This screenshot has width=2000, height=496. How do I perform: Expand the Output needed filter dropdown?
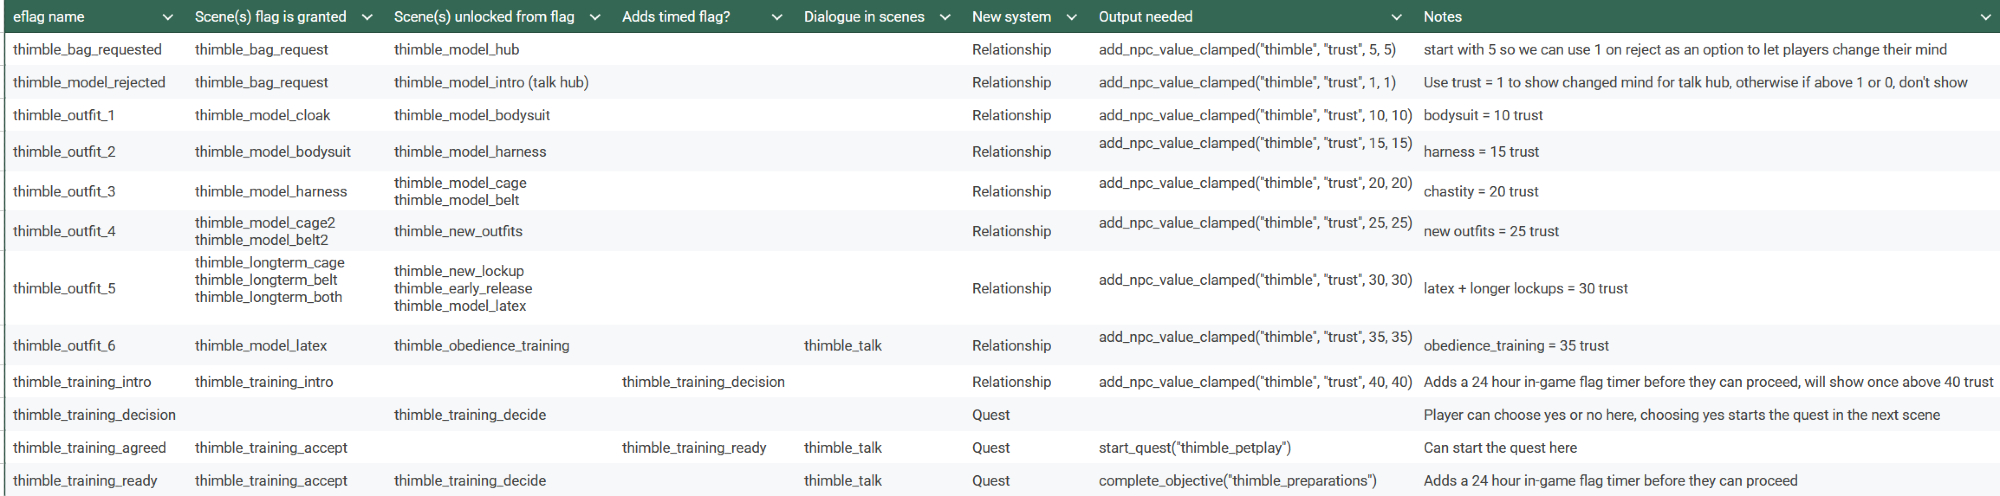pyautogui.click(x=1396, y=17)
